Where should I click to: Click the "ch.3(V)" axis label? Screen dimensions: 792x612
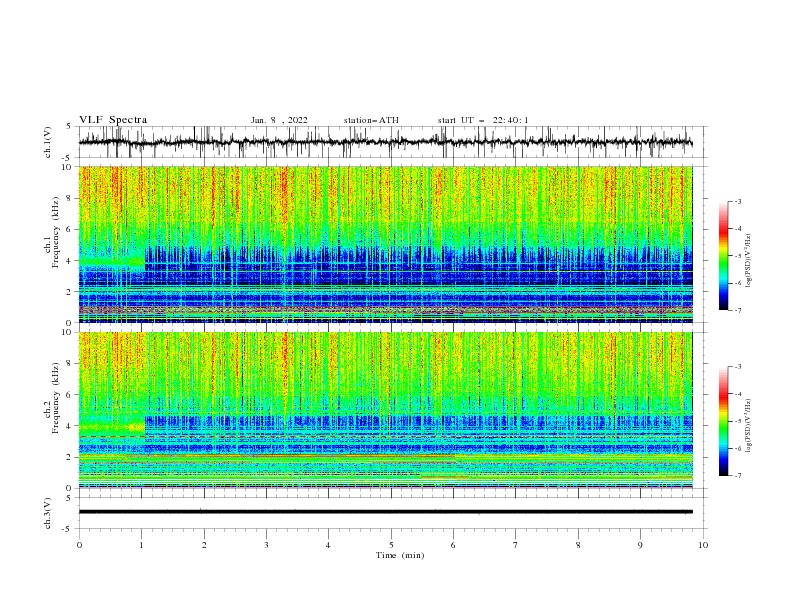point(48,513)
